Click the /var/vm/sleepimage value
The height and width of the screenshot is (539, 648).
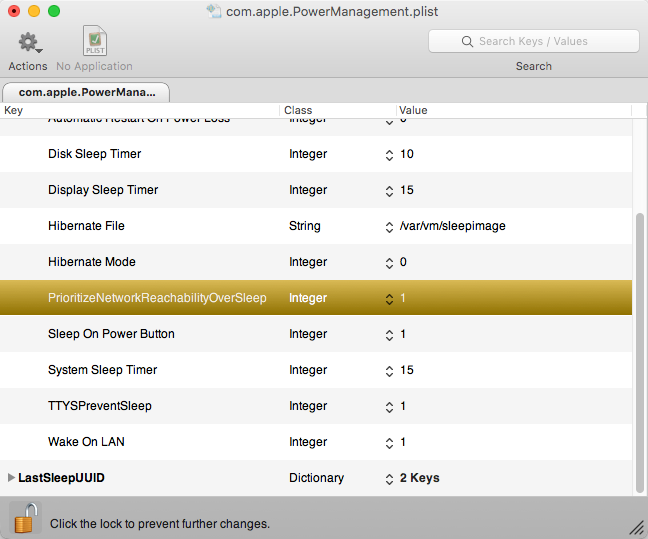click(453, 226)
